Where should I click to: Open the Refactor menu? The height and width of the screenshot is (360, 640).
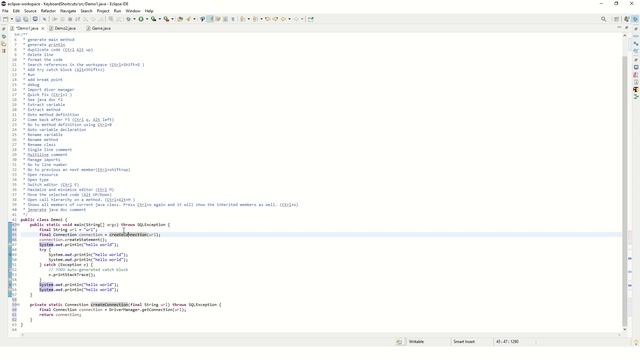click(48, 11)
